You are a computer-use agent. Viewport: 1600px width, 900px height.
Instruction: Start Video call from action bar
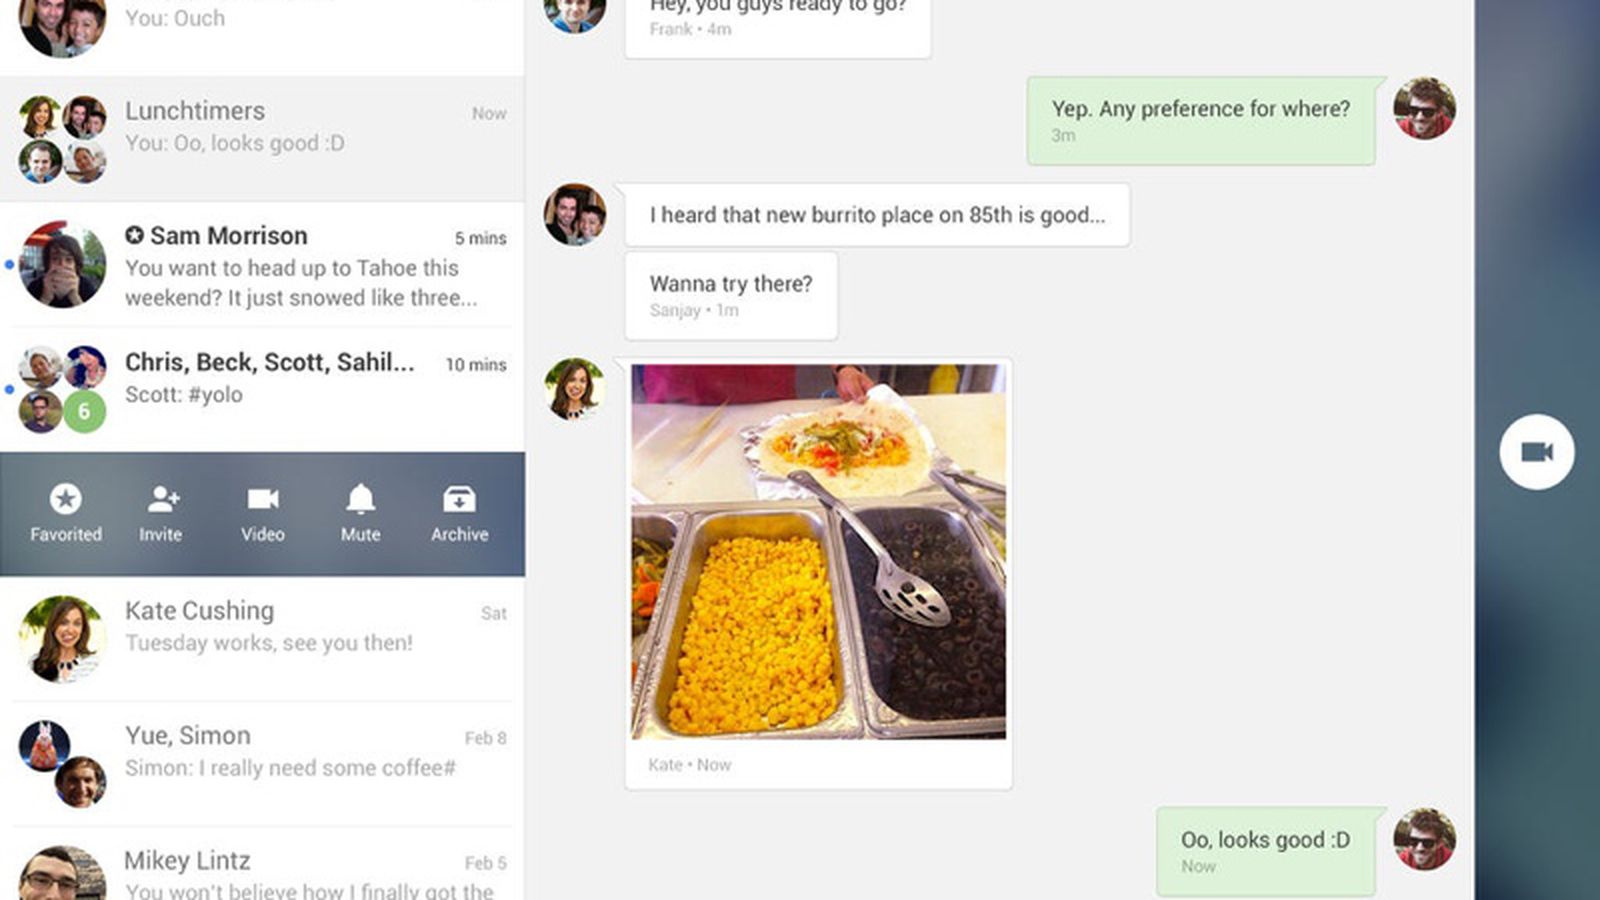263,499
